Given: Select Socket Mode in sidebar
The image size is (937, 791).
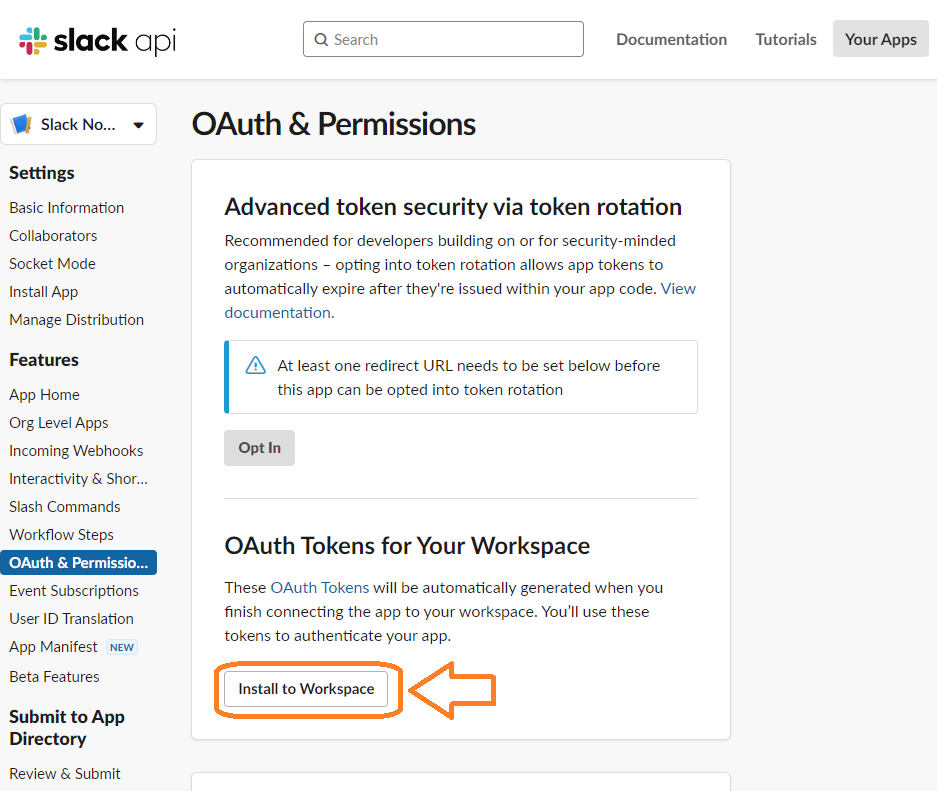Looking at the screenshot, I should 52,264.
